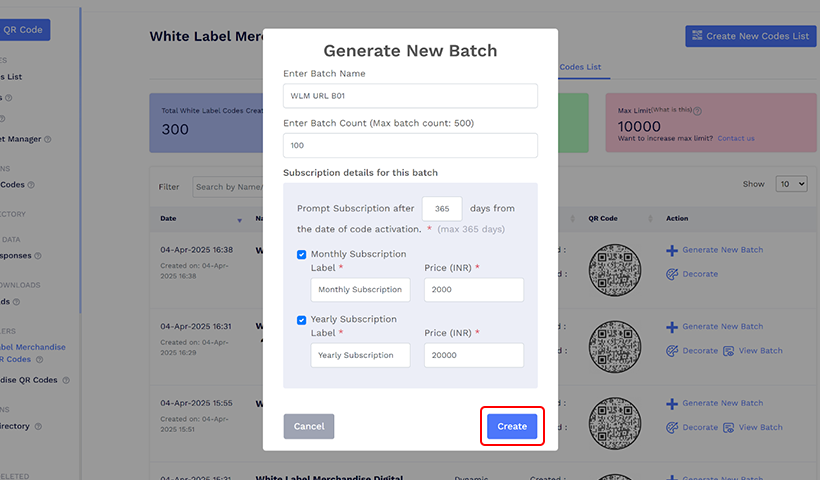
Task: Click the plus icon in first row
Action: [672, 250]
